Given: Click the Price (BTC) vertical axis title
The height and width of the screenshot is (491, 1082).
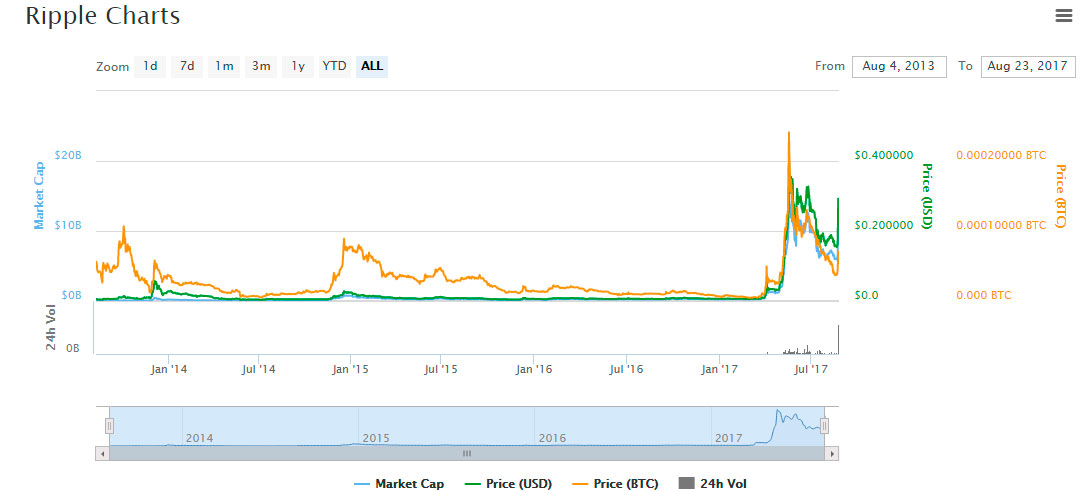Looking at the screenshot, I should 1061,196.
